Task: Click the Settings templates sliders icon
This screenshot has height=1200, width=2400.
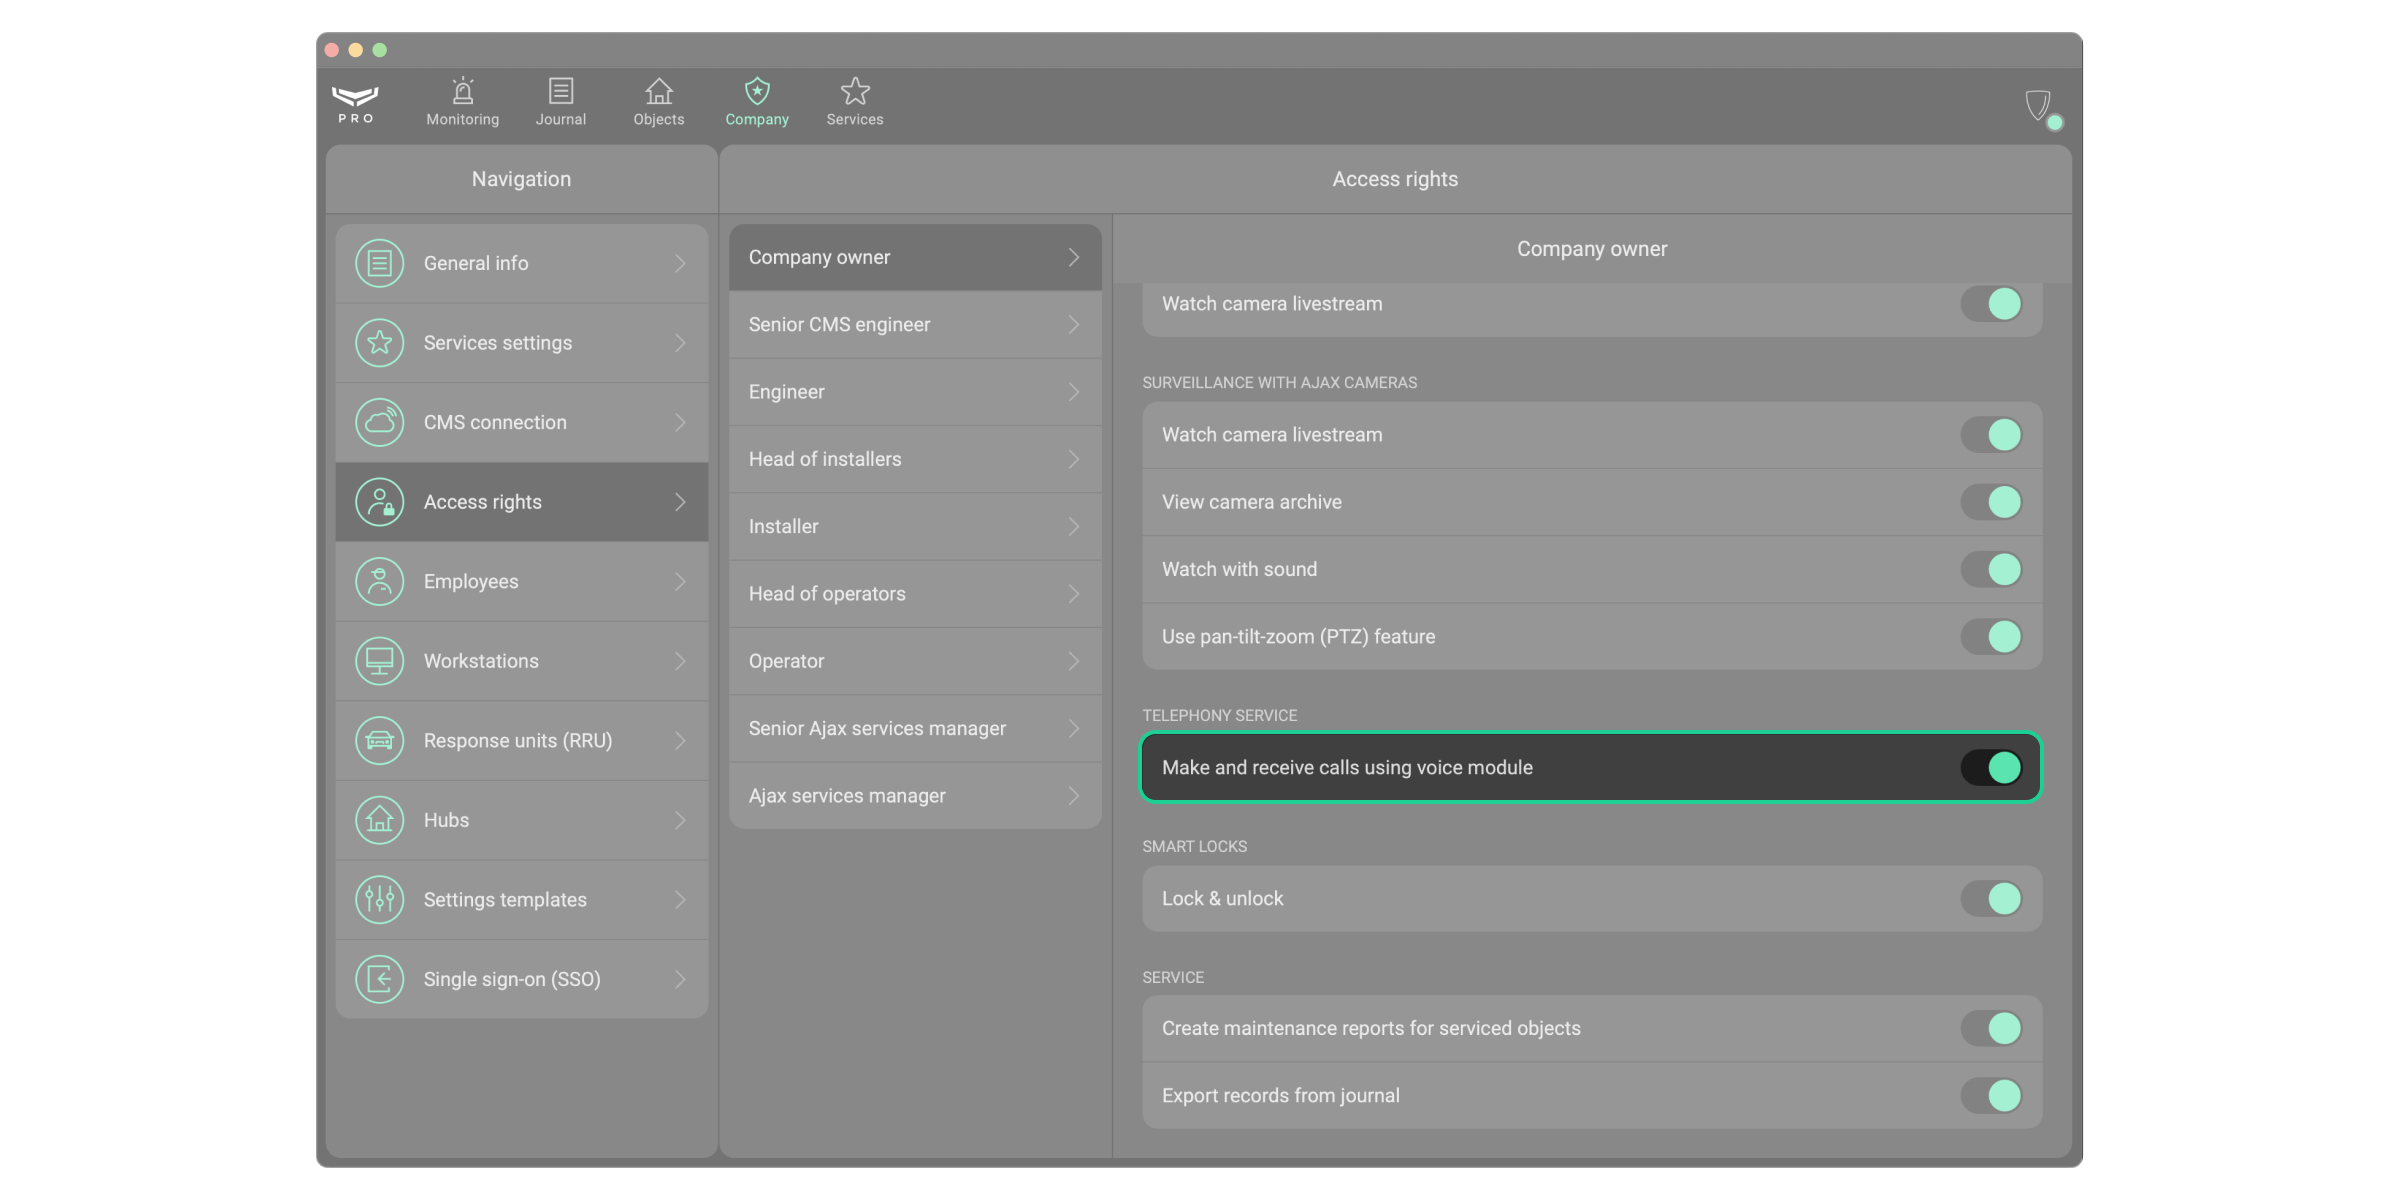Action: [380, 899]
